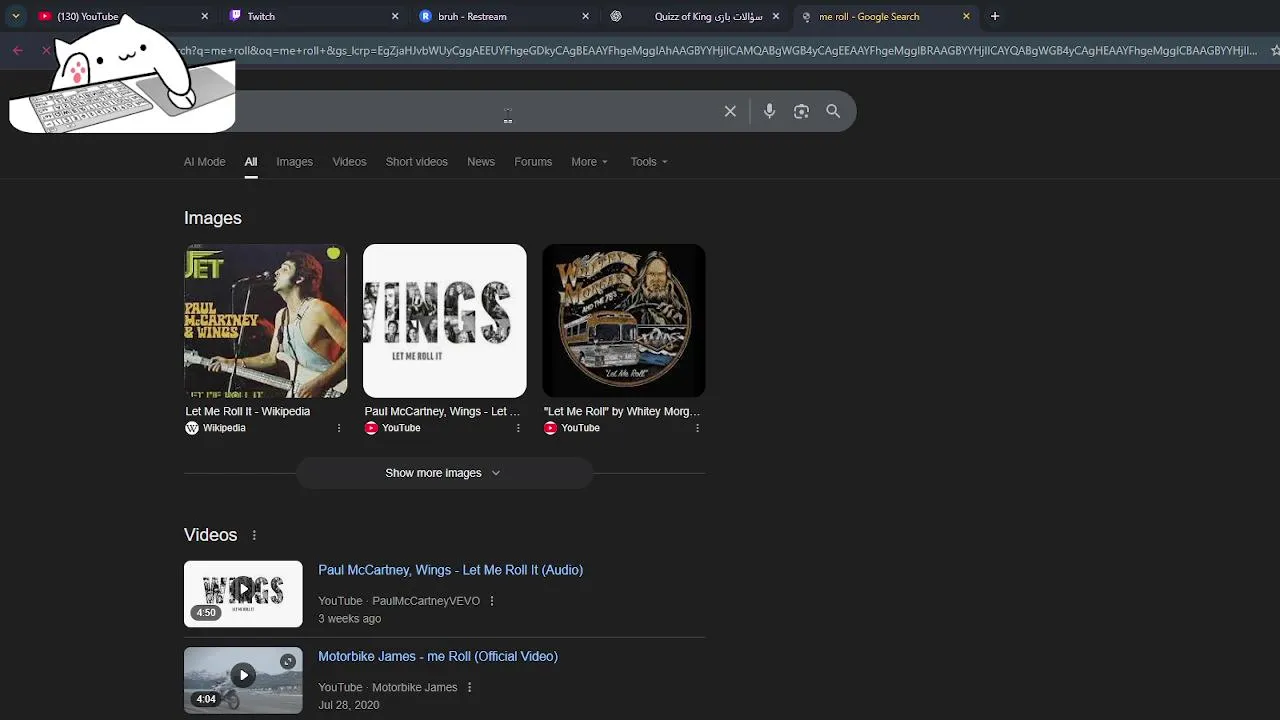
Task: Open options for PaulMcCartneyVEVO video result
Action: point(491,601)
